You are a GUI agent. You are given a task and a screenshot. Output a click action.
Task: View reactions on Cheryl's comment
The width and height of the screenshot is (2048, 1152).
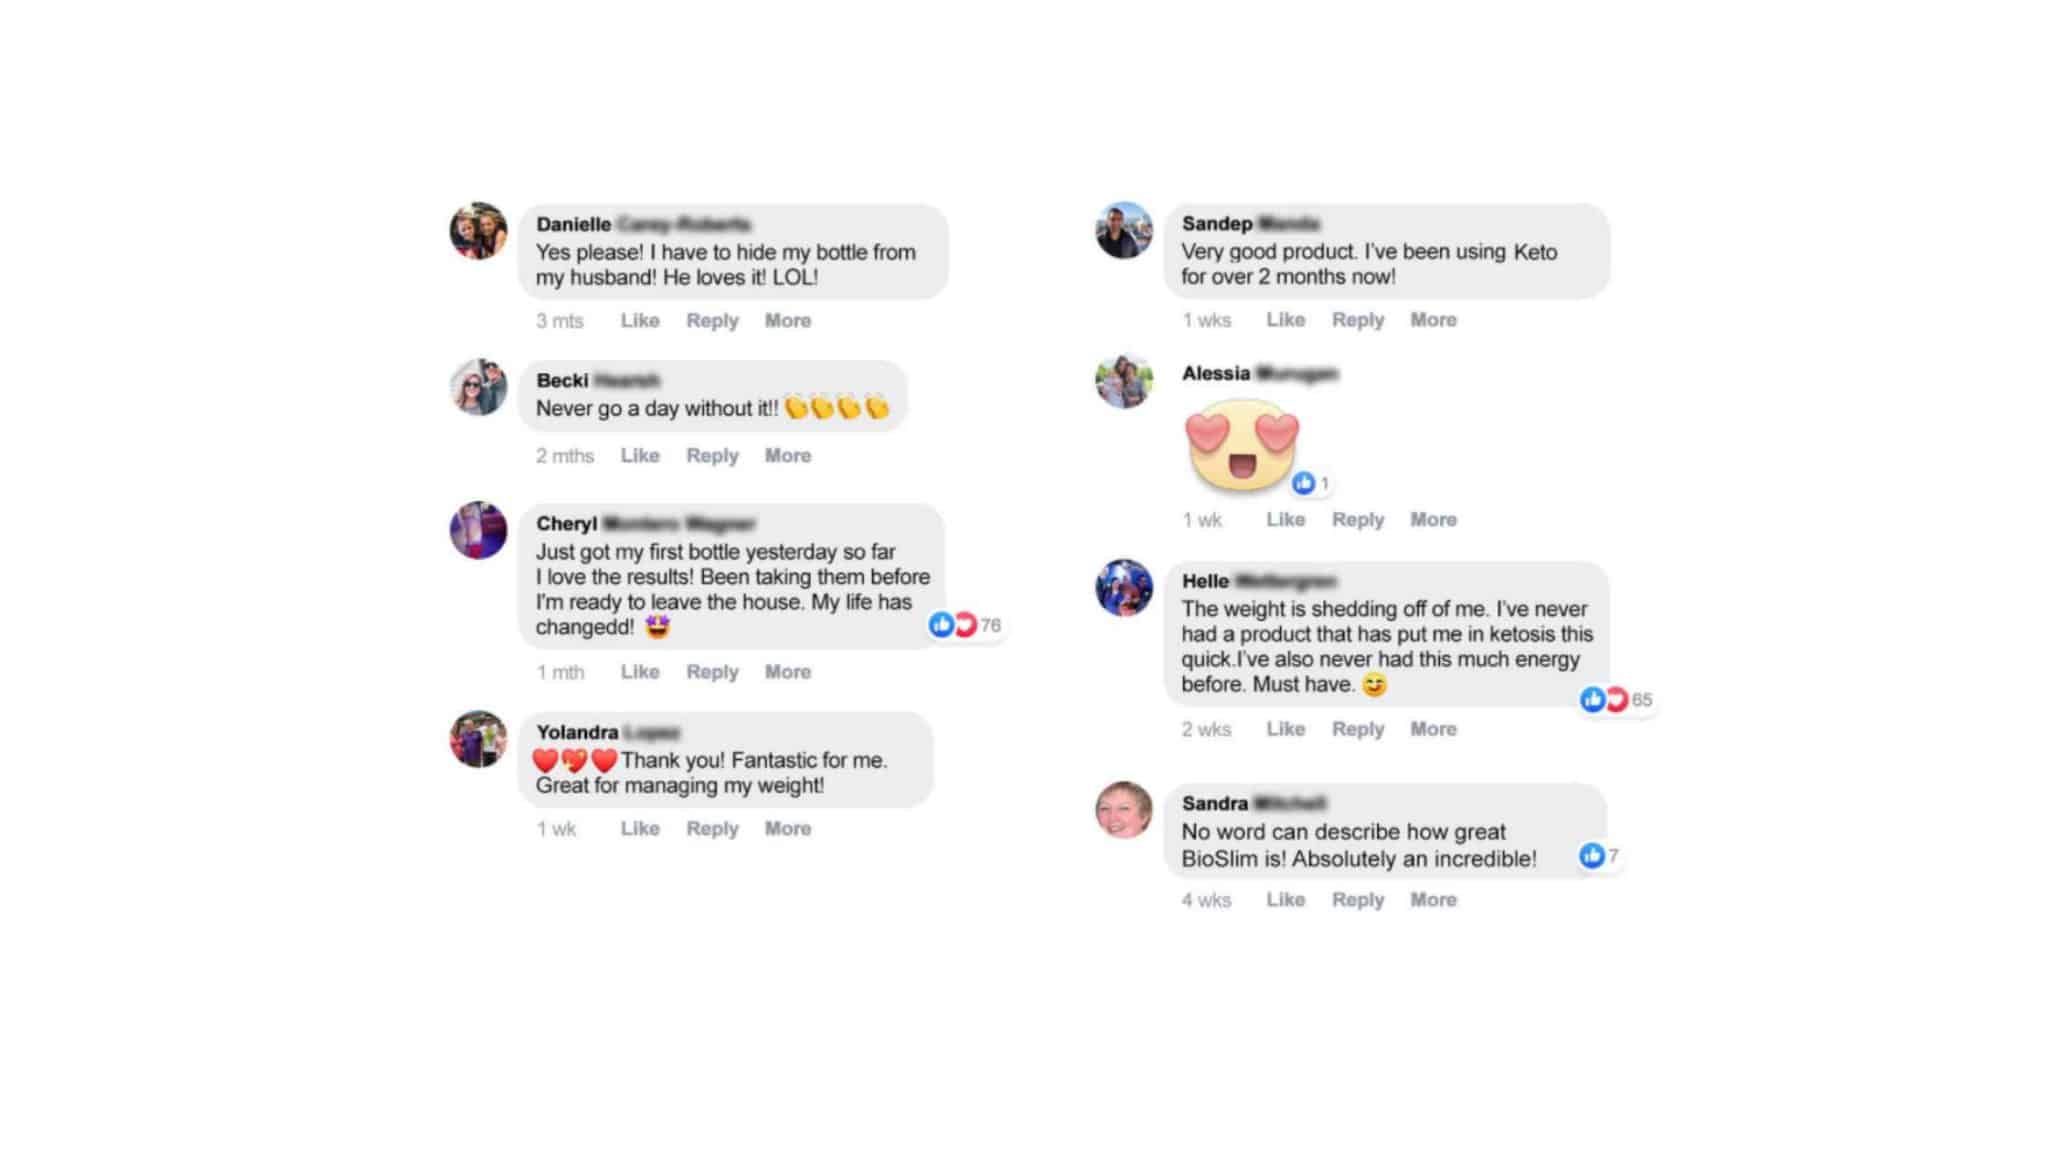tap(965, 625)
